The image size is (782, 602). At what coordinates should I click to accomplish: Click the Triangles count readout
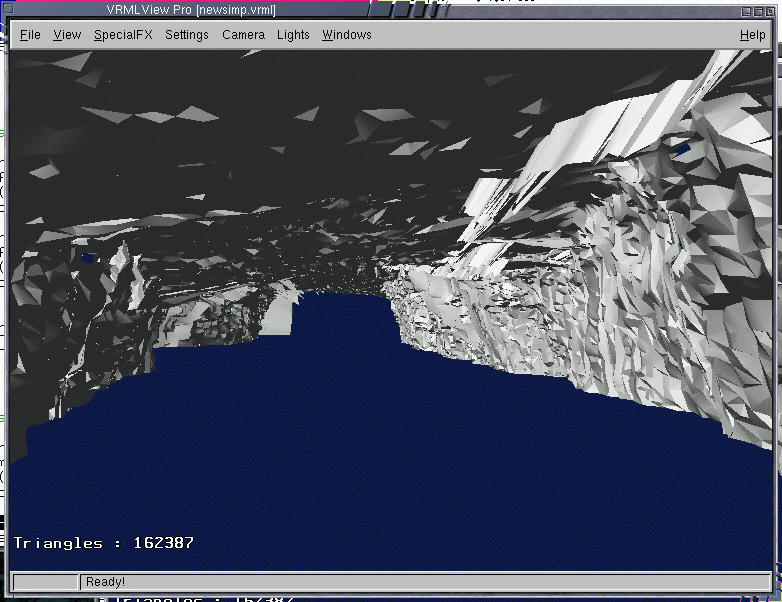(104, 543)
